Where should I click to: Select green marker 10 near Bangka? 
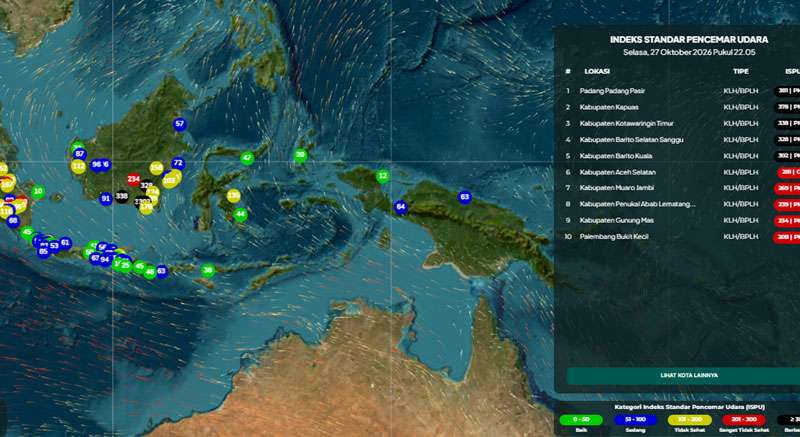[38, 192]
